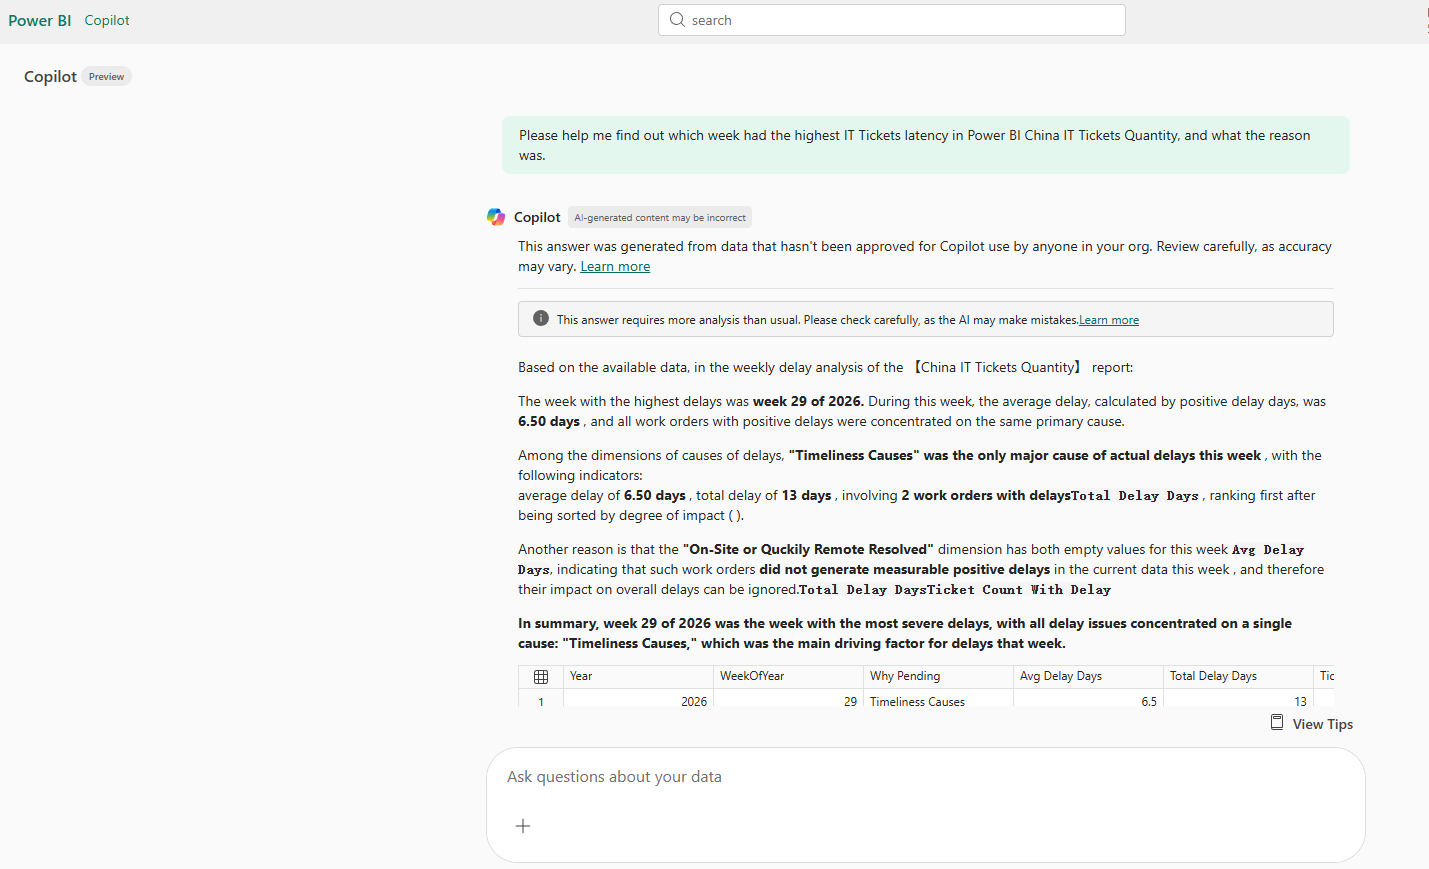Focus the top search box
This screenshot has width=1429, height=869.
click(892, 20)
